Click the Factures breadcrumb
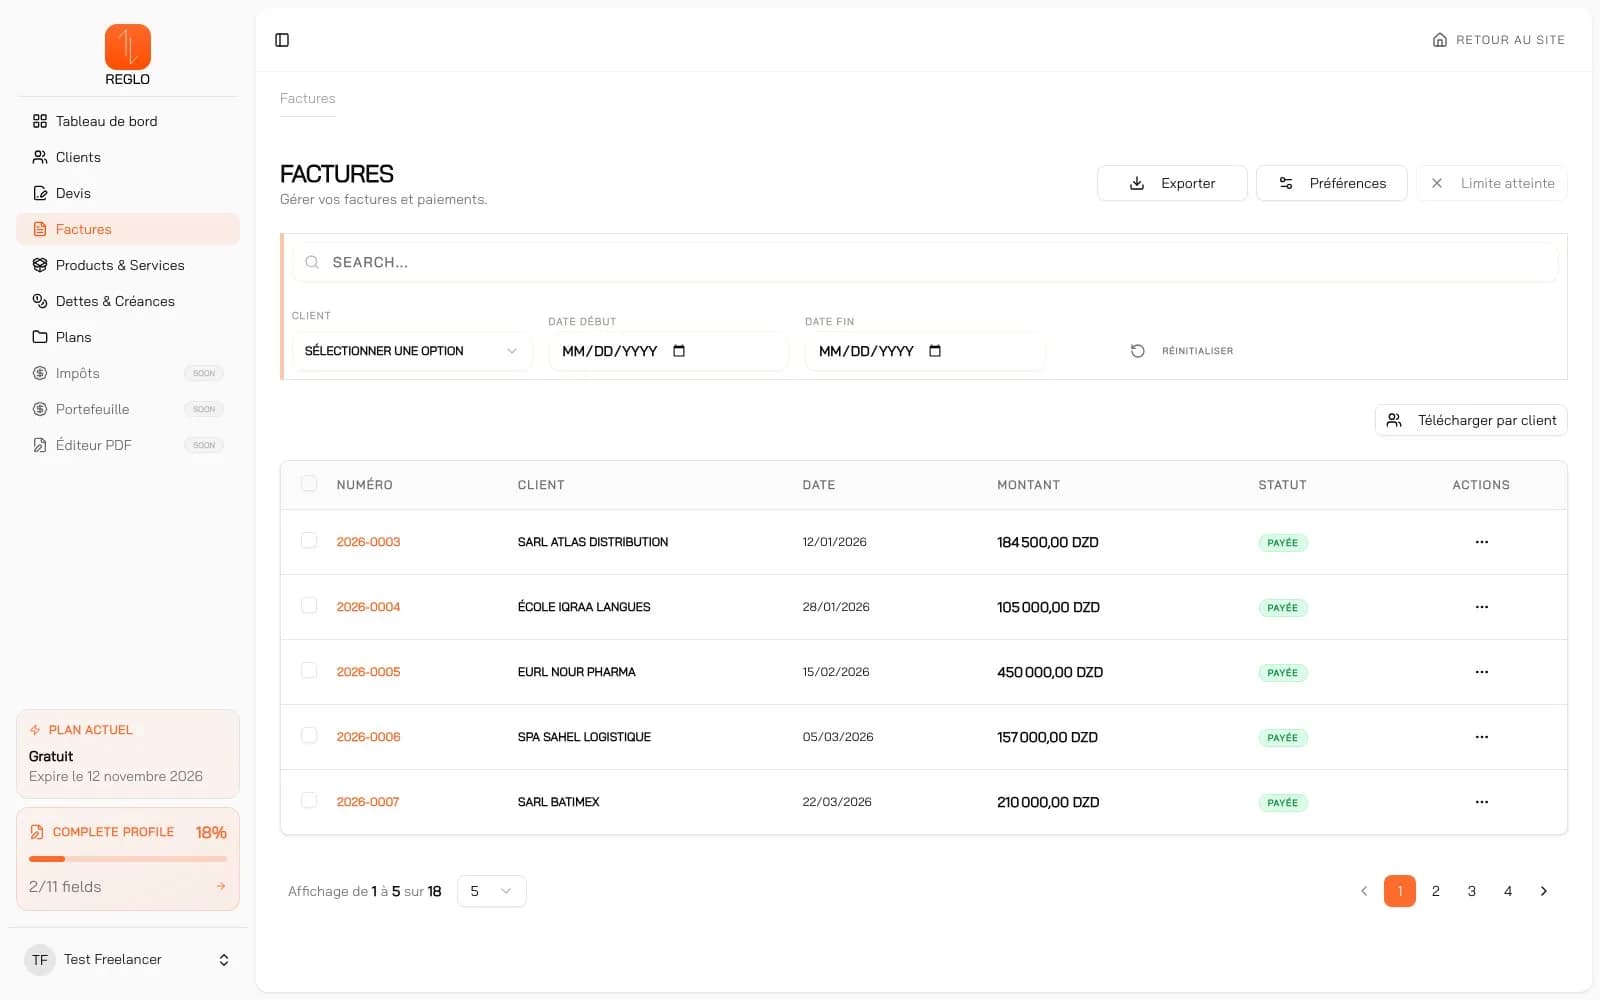The image size is (1600, 1000). [308, 98]
